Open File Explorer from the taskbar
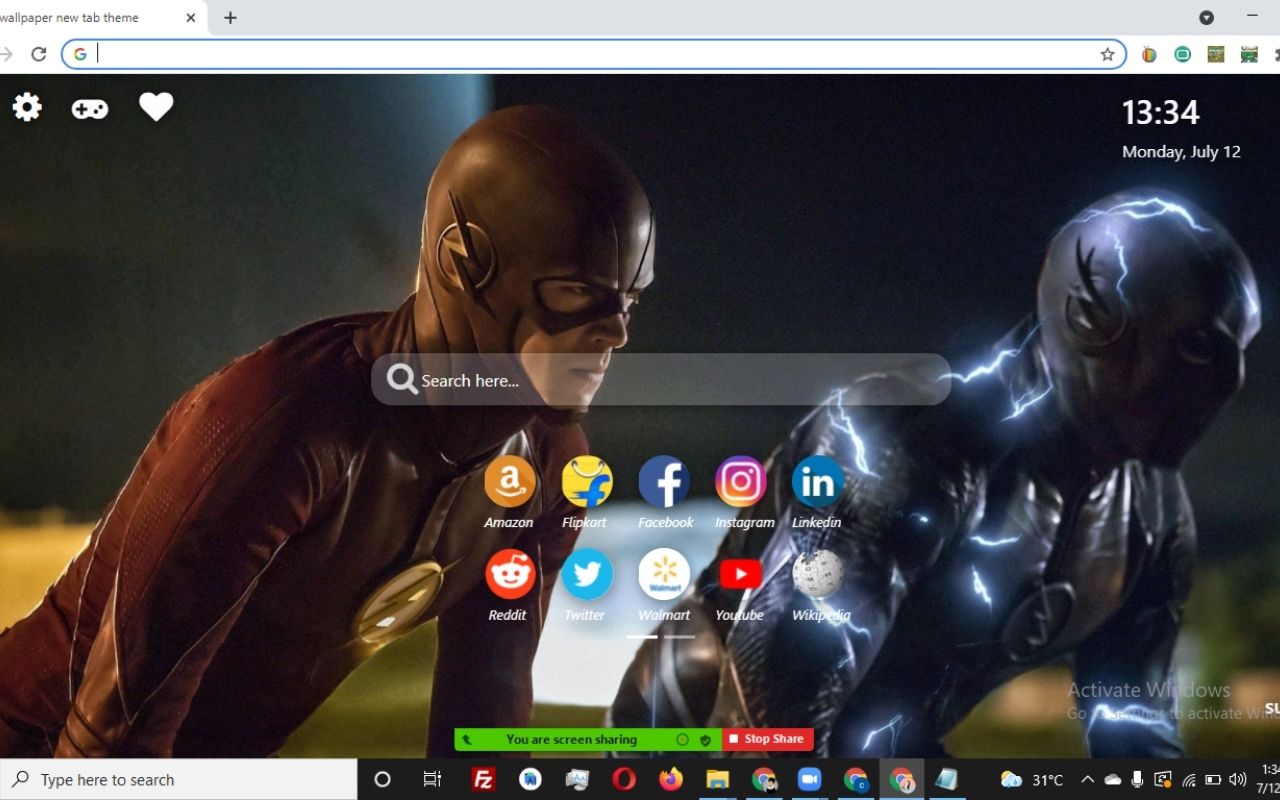The height and width of the screenshot is (800, 1280). click(x=718, y=779)
